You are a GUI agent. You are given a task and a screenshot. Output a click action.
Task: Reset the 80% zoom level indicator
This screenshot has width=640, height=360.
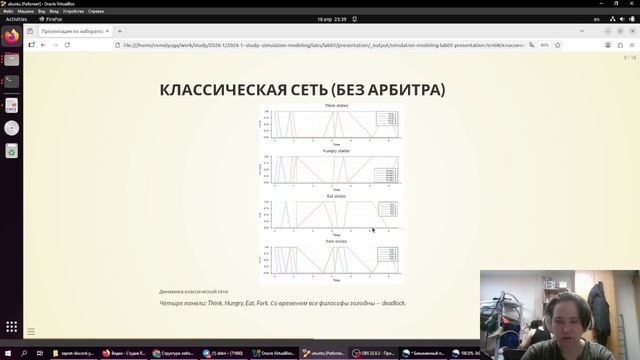tap(544, 45)
